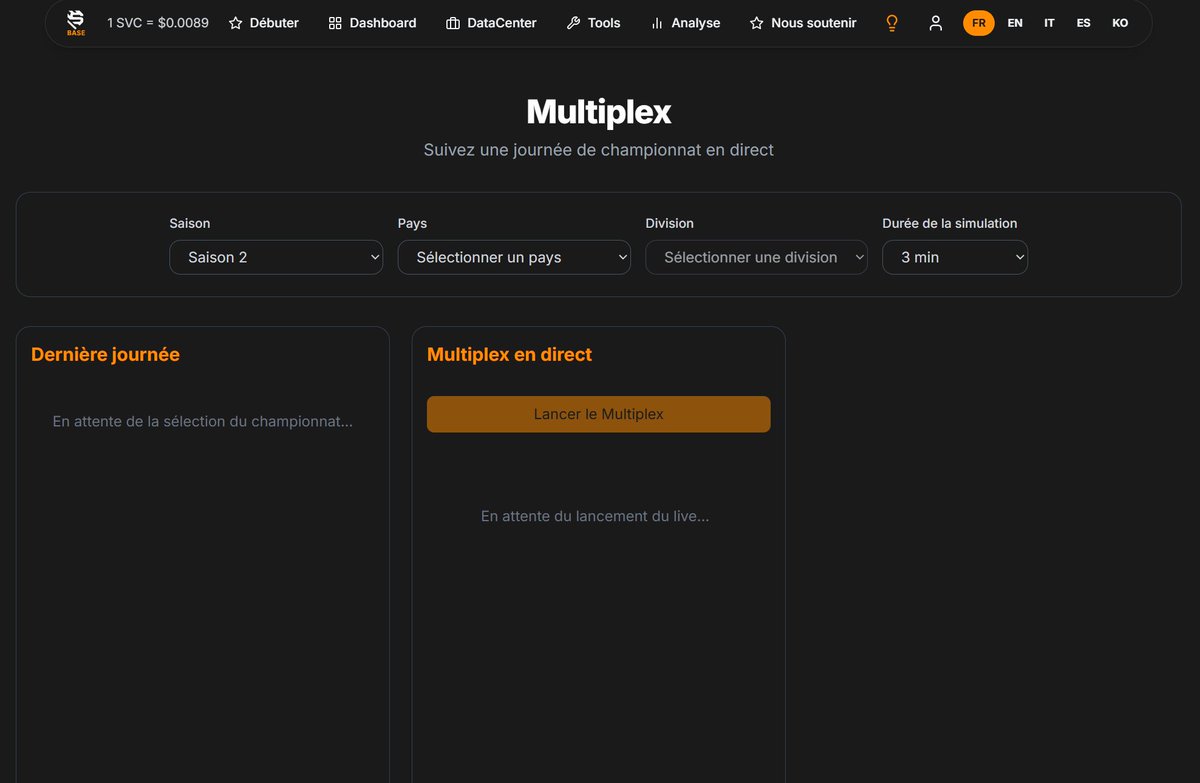The height and width of the screenshot is (783, 1200).
Task: Click the SVC Base logo icon
Action: (76, 22)
